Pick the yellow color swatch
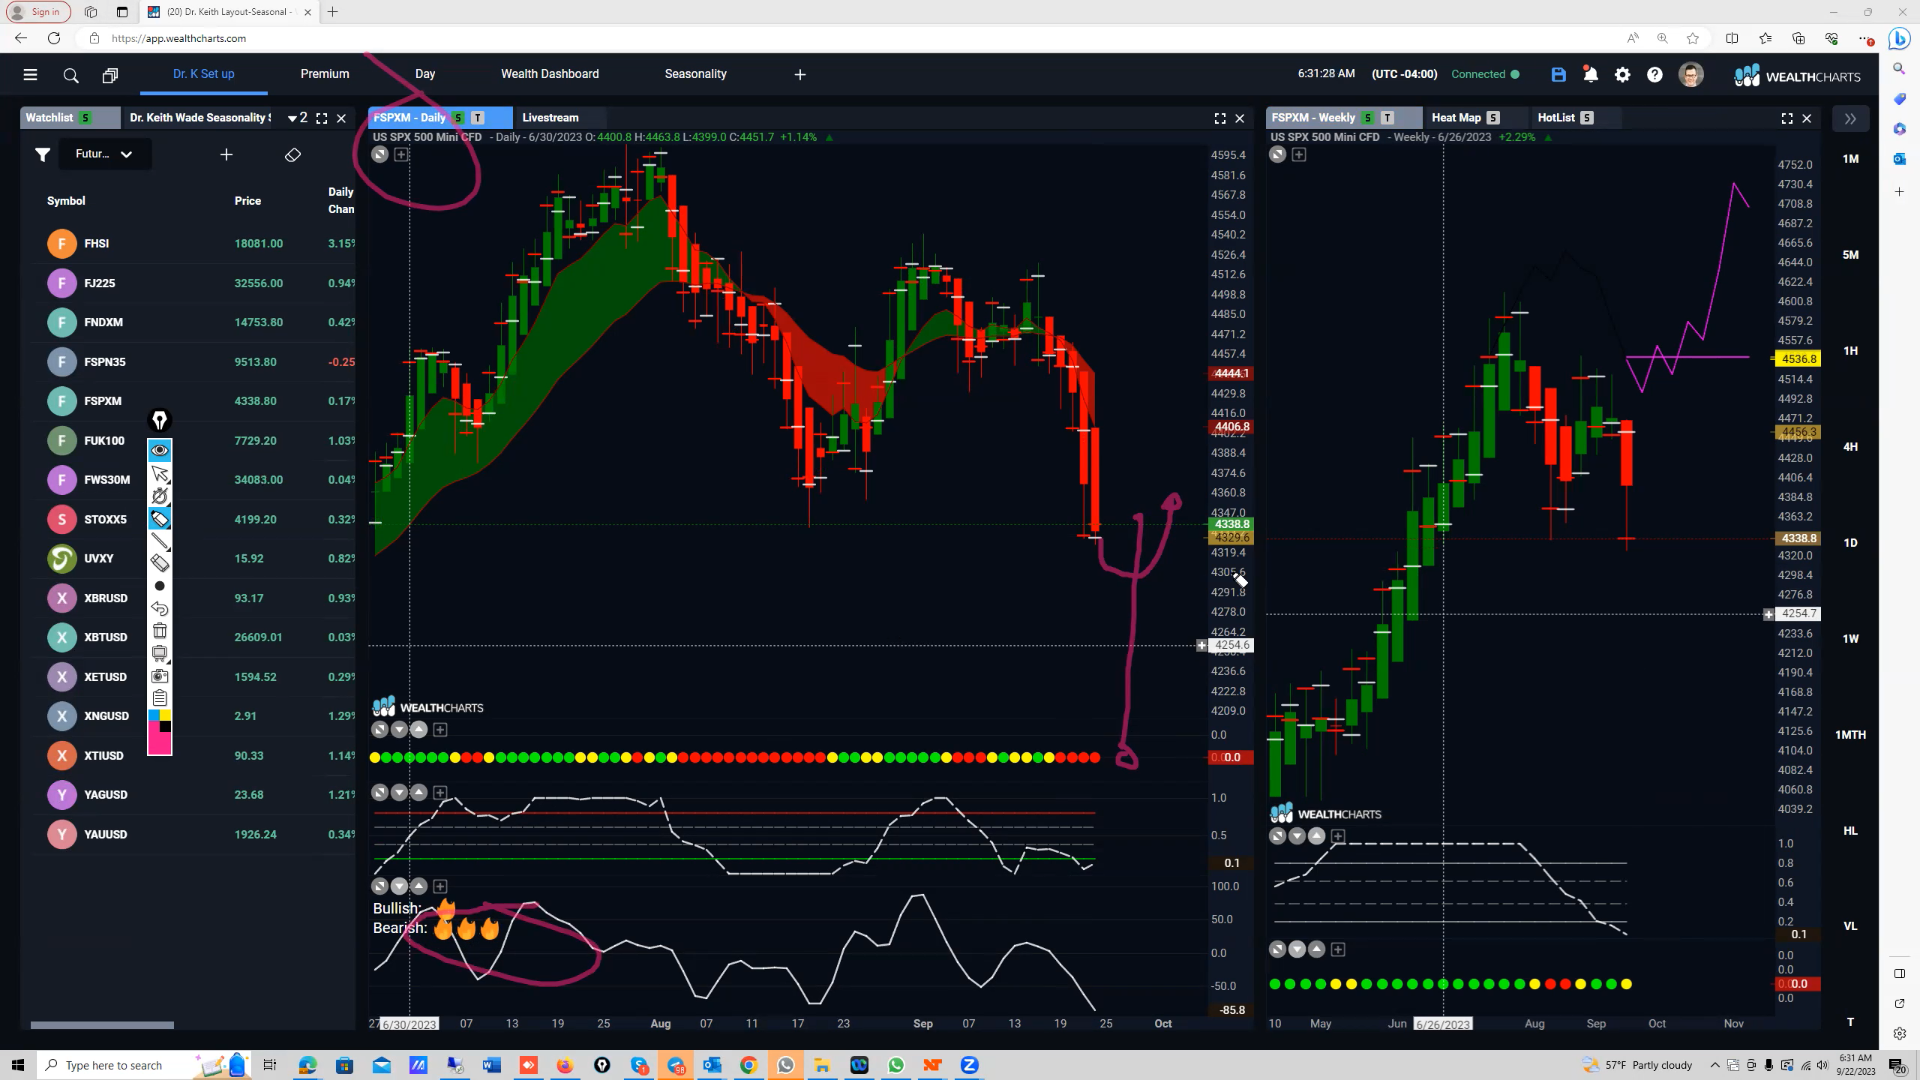Viewport: 1920px width, 1080px height. (x=166, y=716)
